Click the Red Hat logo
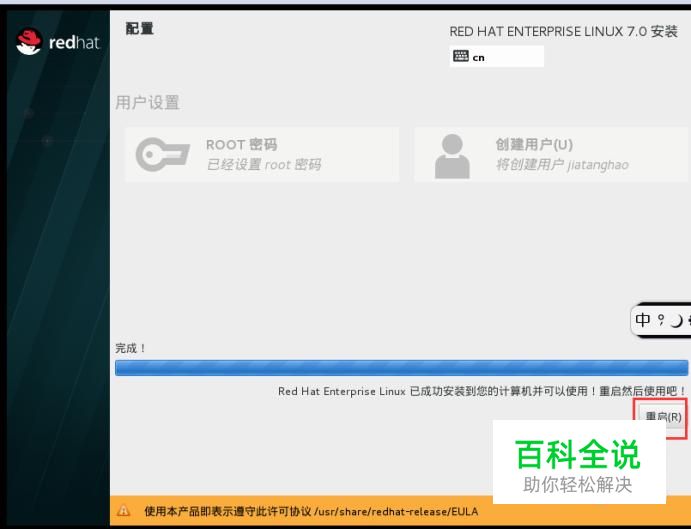The image size is (691, 529). coord(58,42)
